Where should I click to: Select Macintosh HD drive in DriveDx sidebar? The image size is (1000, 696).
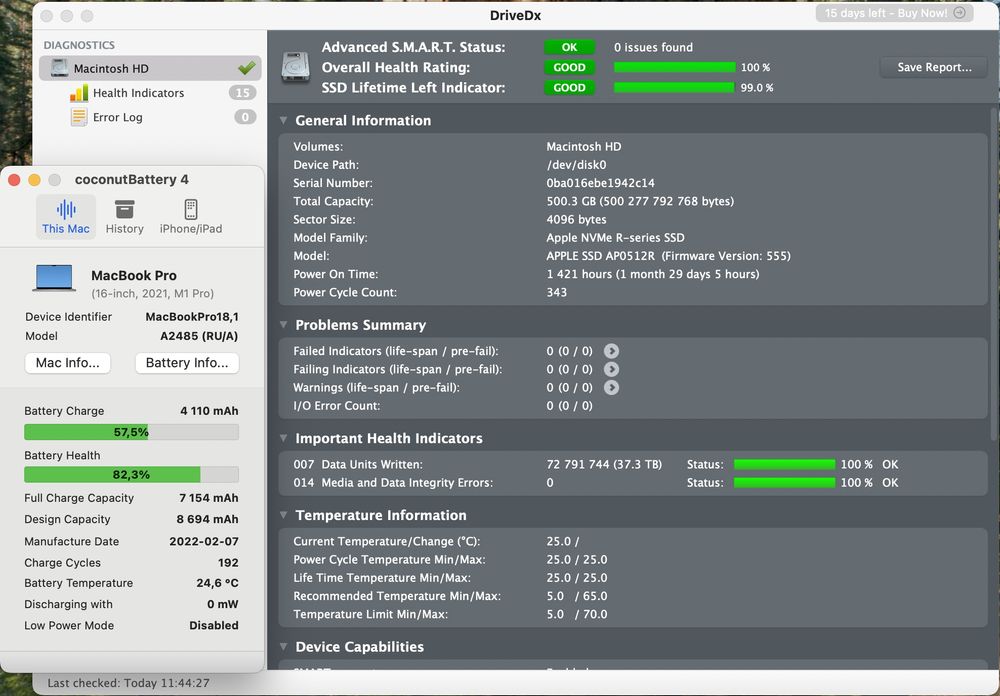point(150,68)
